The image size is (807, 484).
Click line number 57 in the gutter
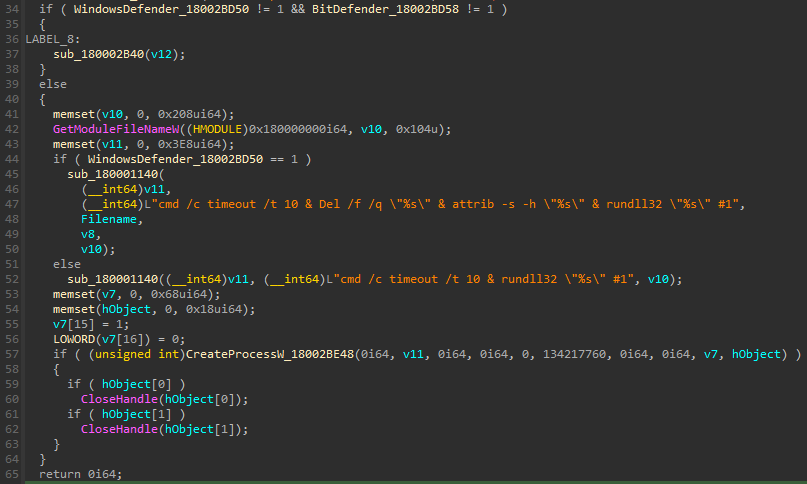(12, 354)
